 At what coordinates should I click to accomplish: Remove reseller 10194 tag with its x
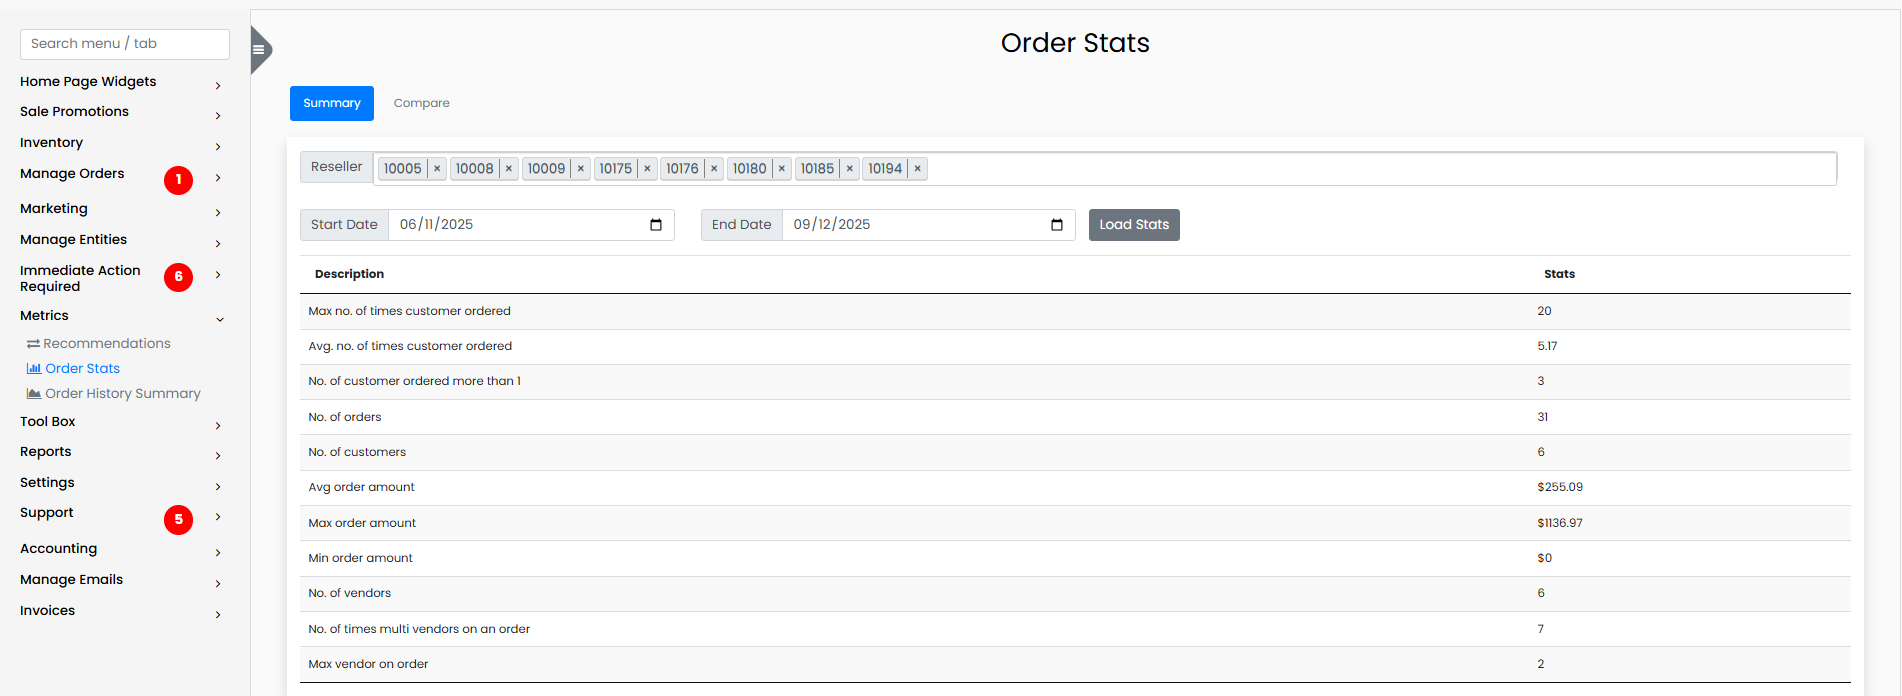coord(918,169)
